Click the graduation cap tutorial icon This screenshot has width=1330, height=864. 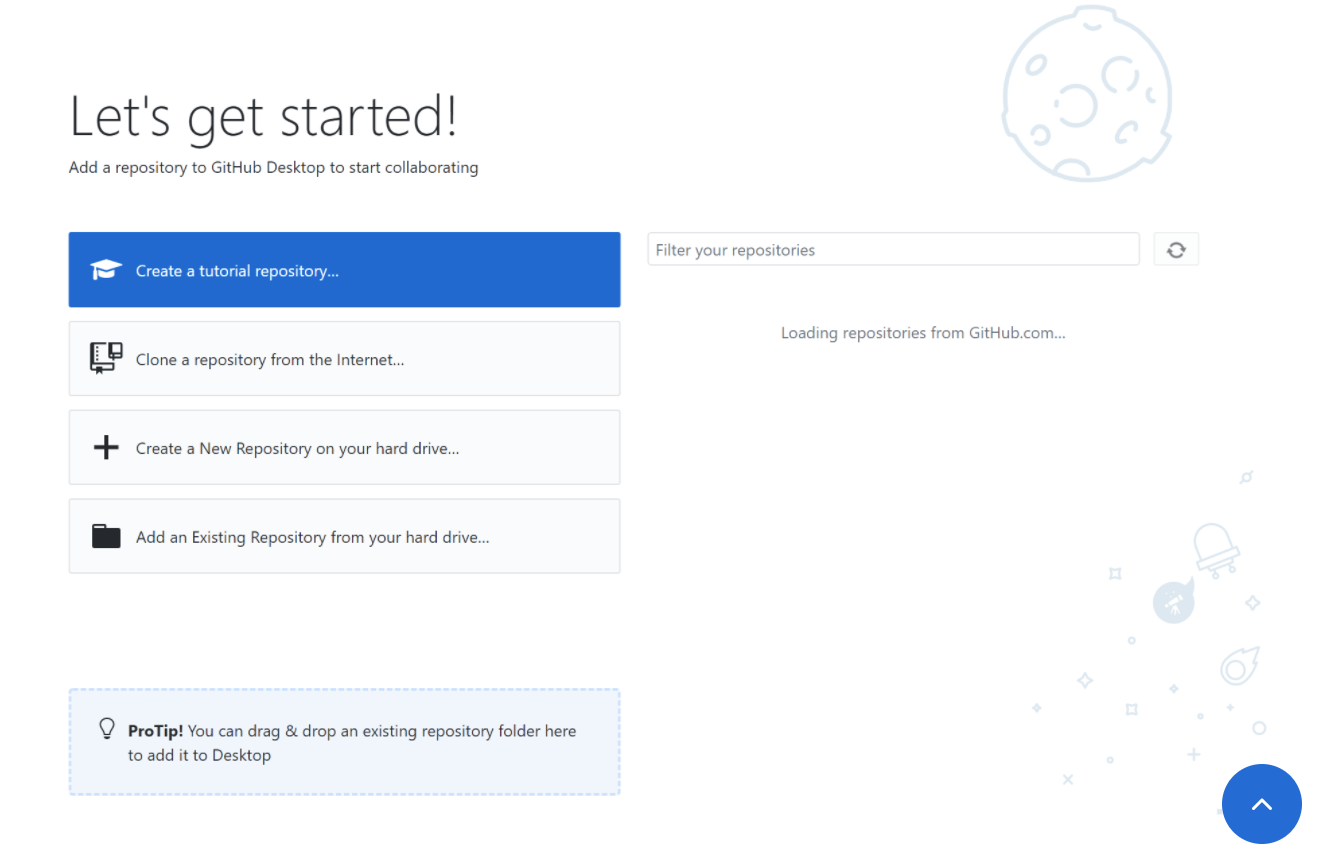[106, 270]
